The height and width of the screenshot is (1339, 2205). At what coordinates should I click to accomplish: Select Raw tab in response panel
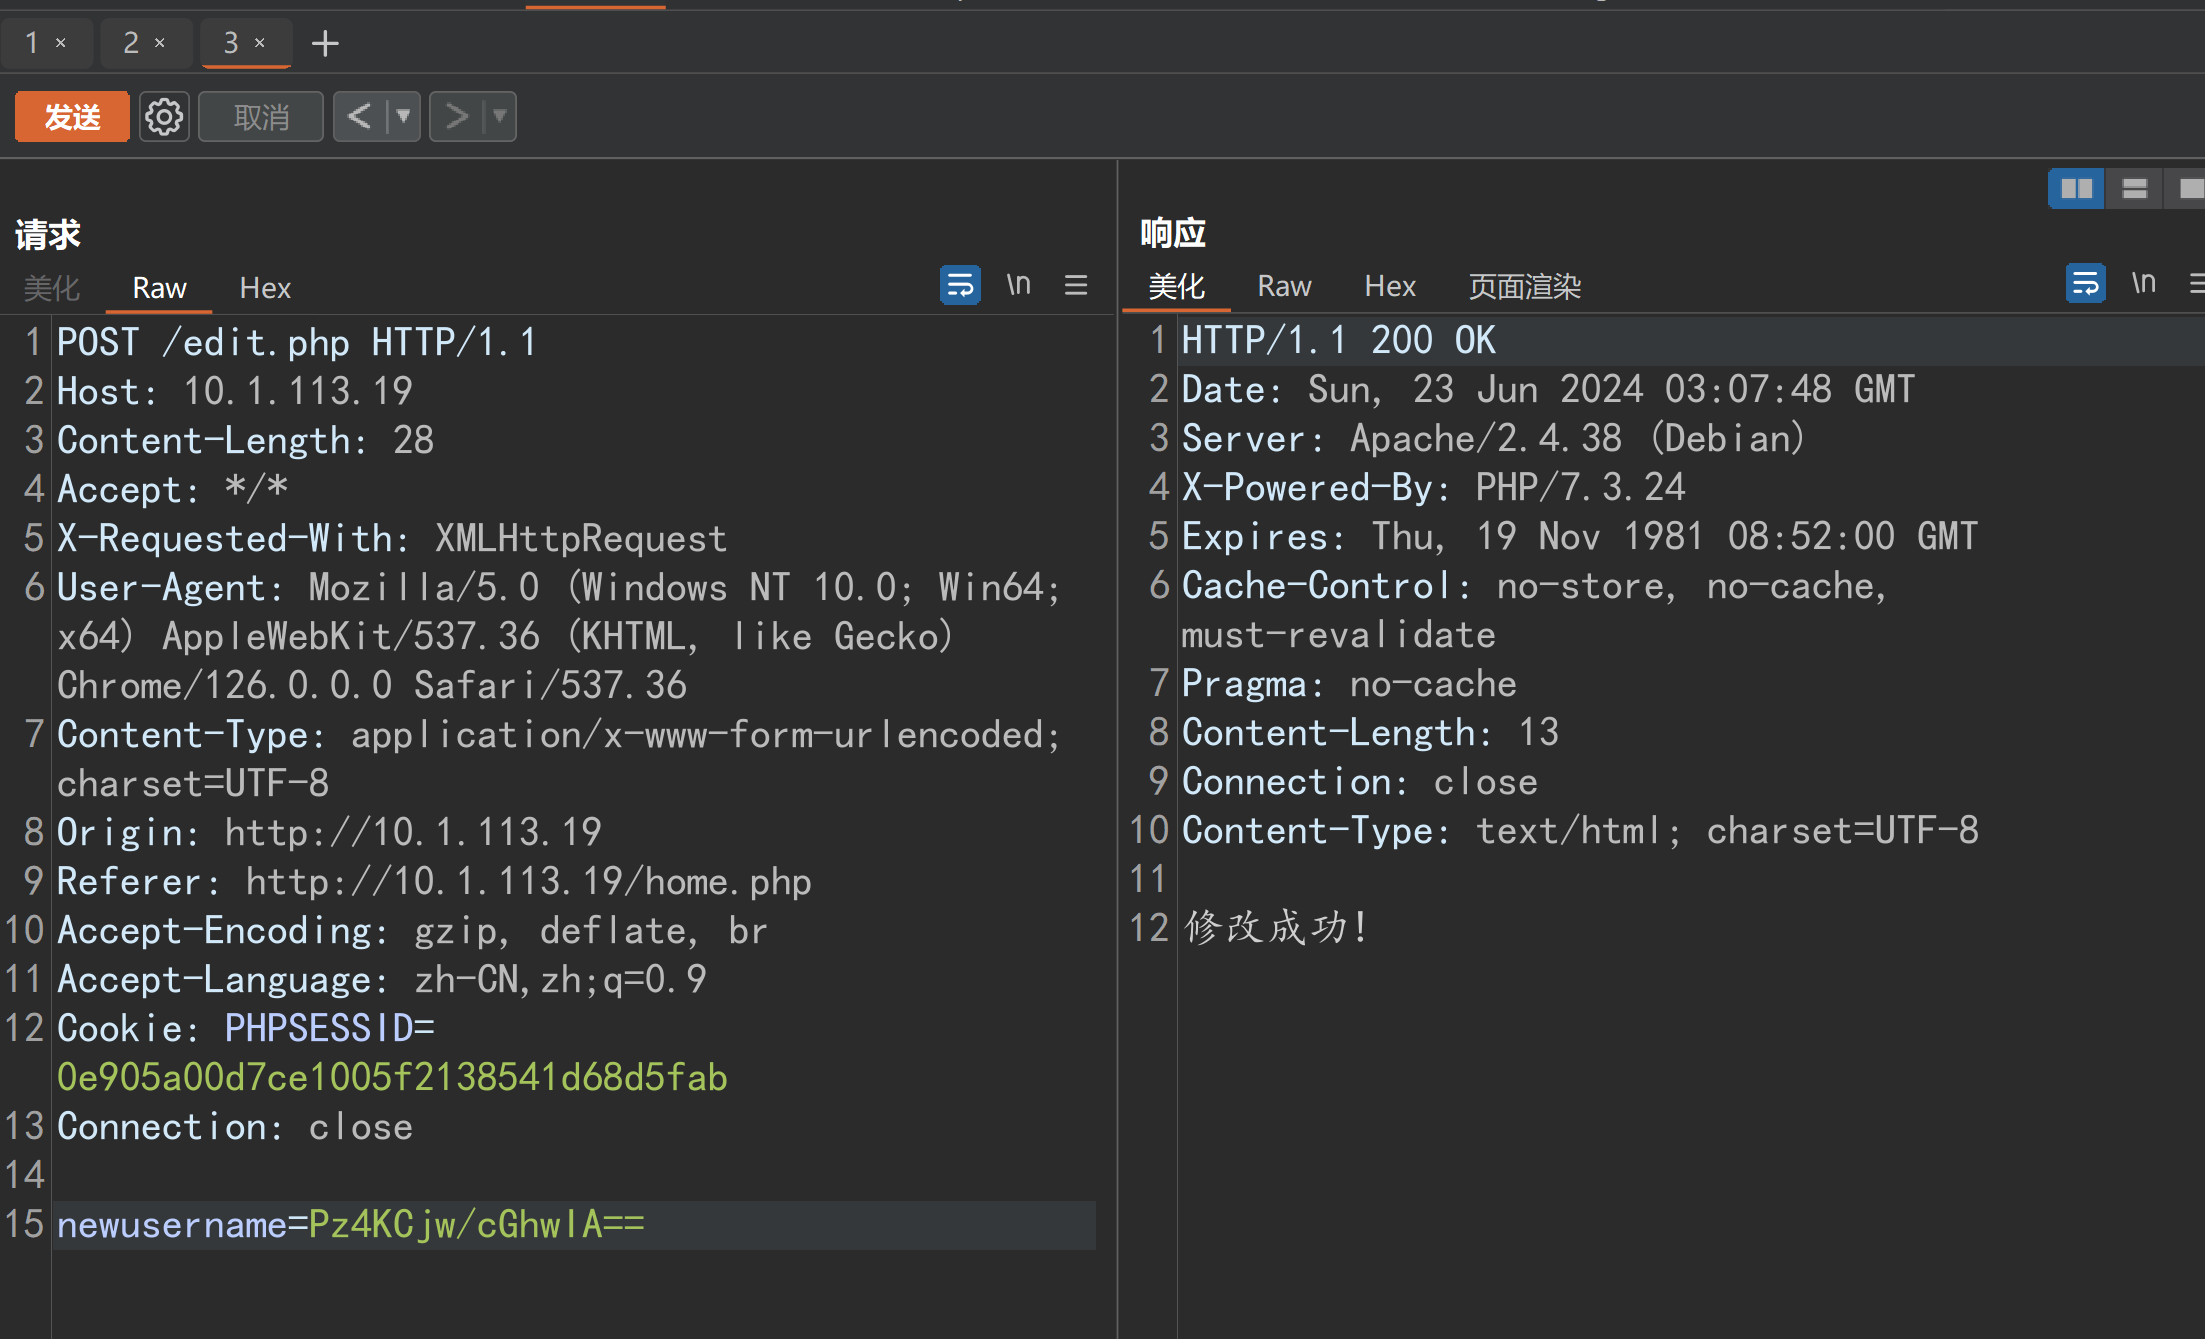point(1284,287)
